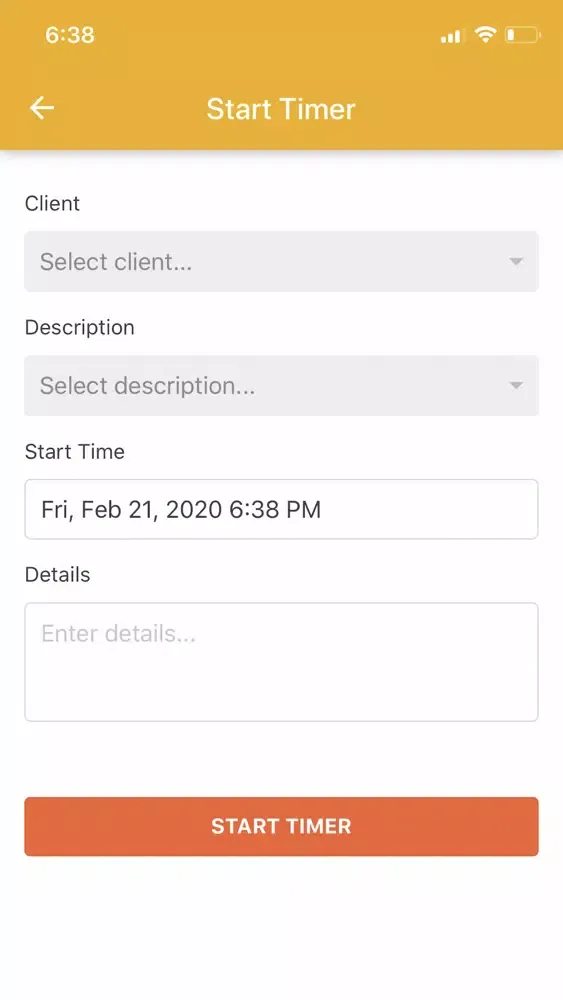Click the Start Time field label
The width and height of the screenshot is (563, 1000).
click(x=75, y=452)
